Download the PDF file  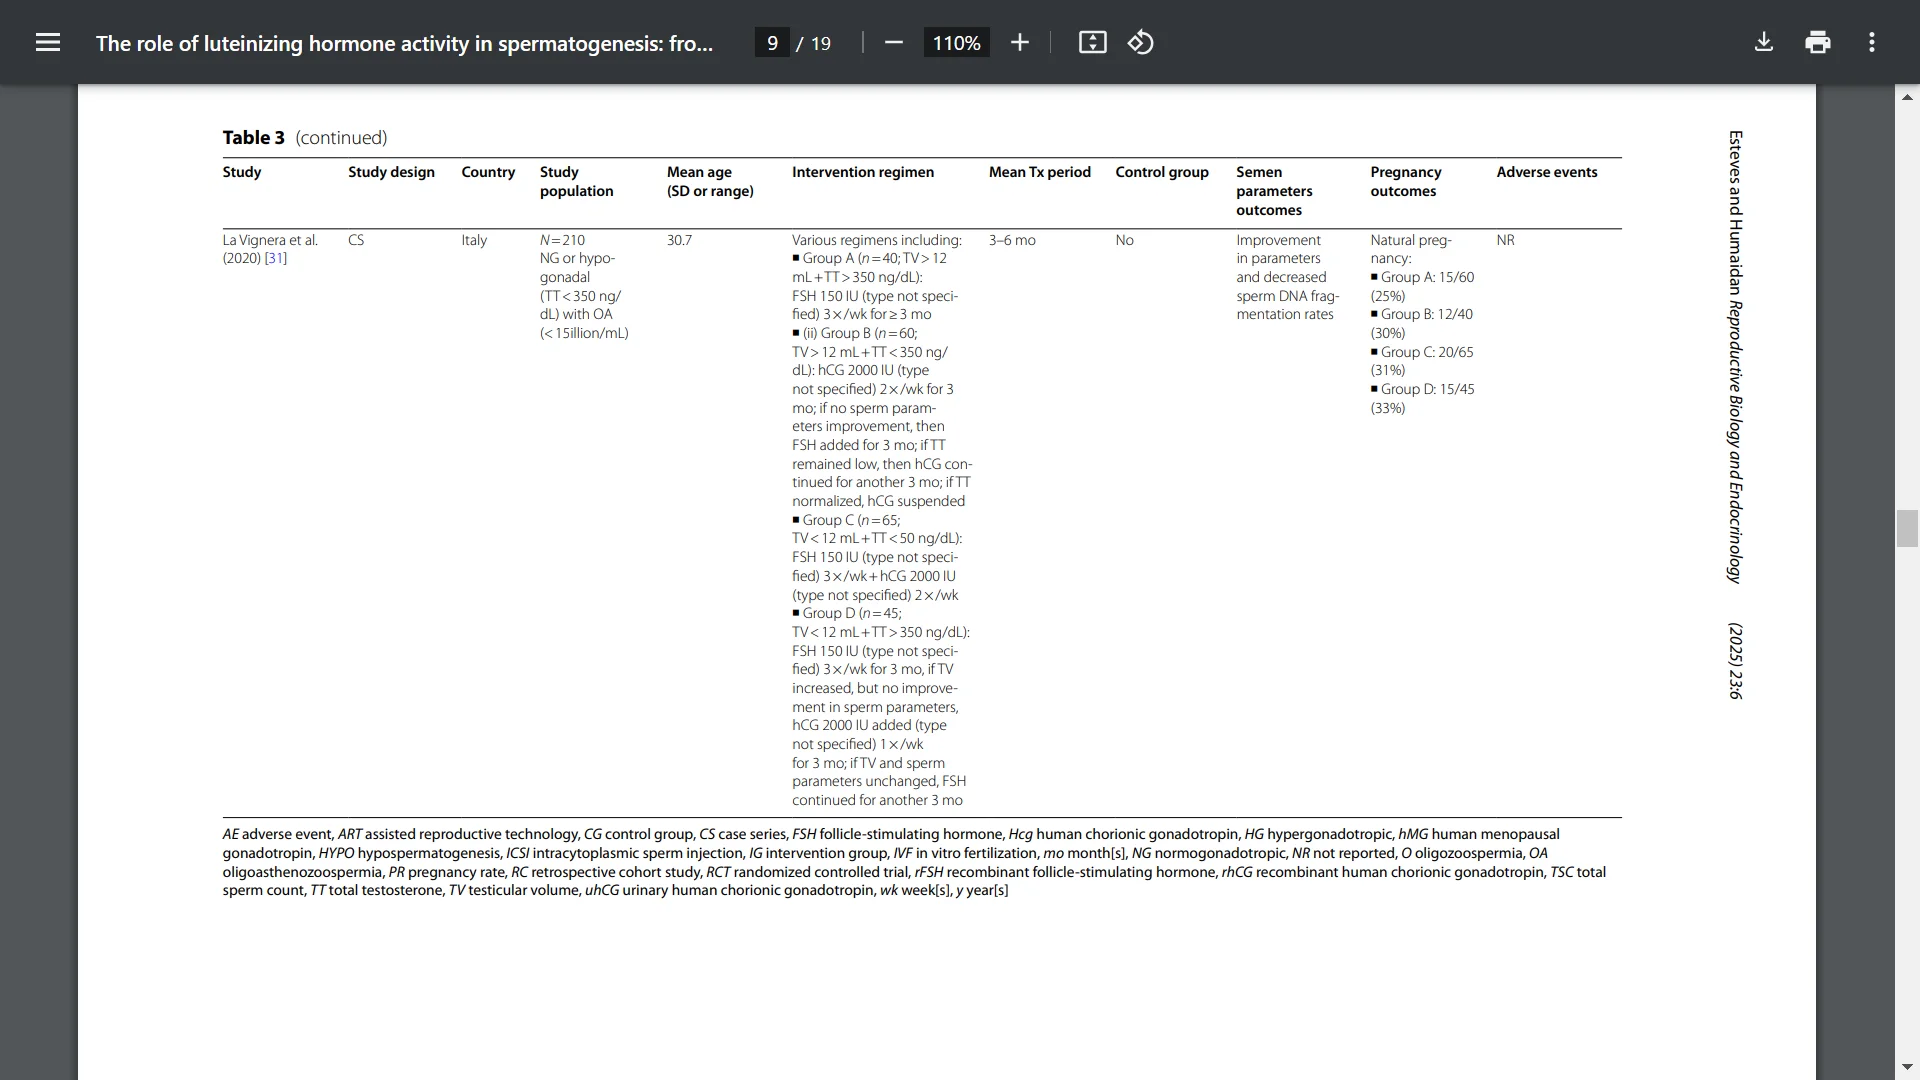[1764, 42]
